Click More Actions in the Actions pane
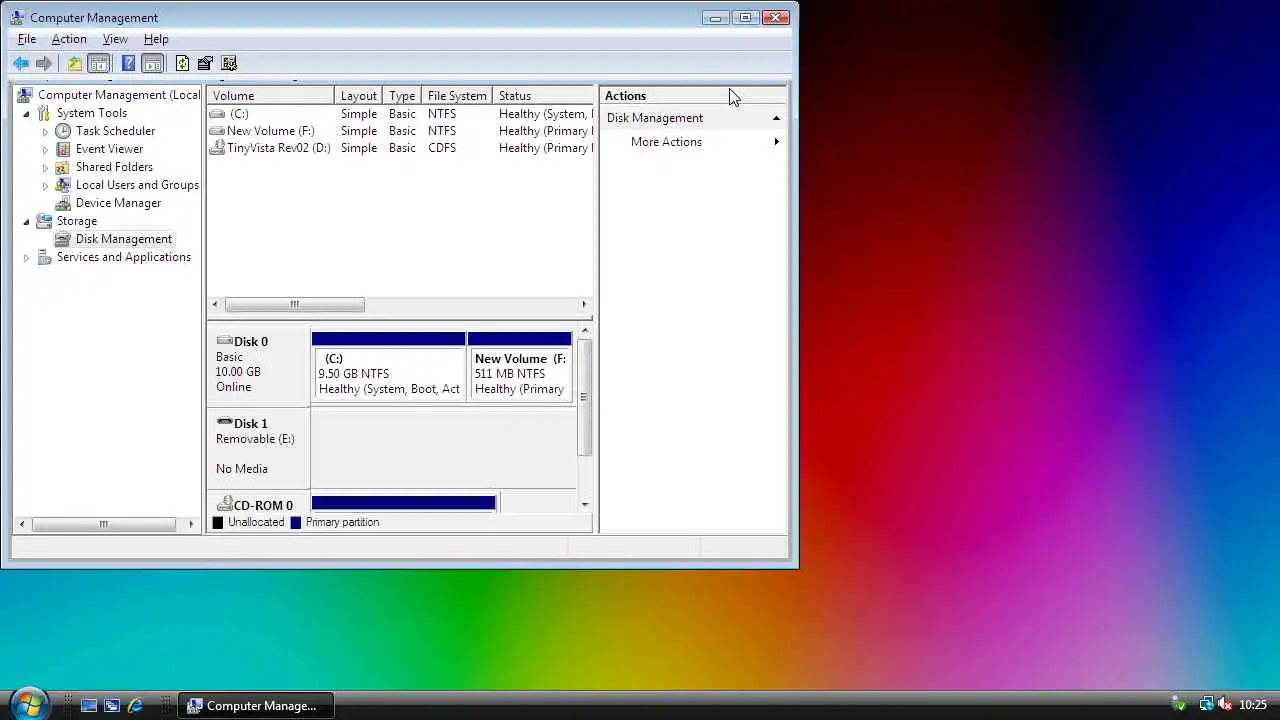 (666, 142)
